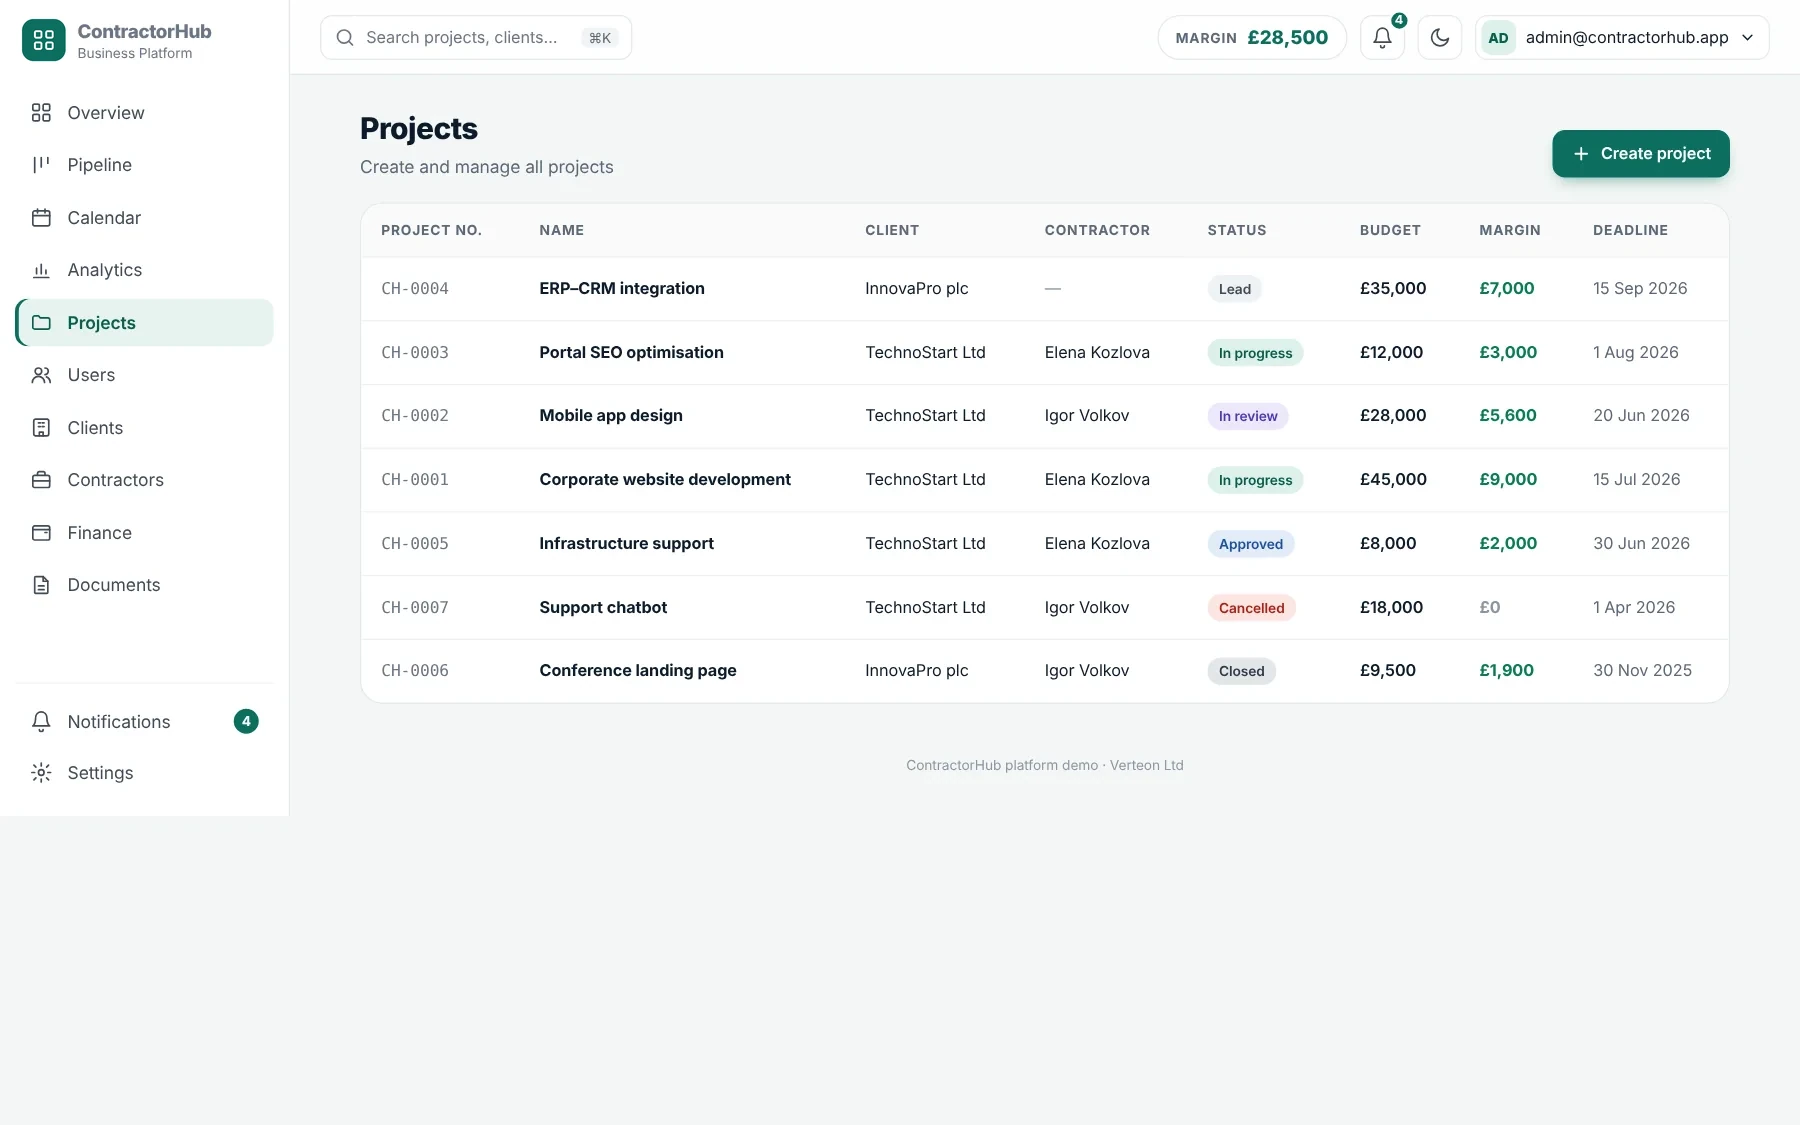Click project number CH-0004
Image resolution: width=1800 pixels, height=1125 pixels.
(x=415, y=289)
